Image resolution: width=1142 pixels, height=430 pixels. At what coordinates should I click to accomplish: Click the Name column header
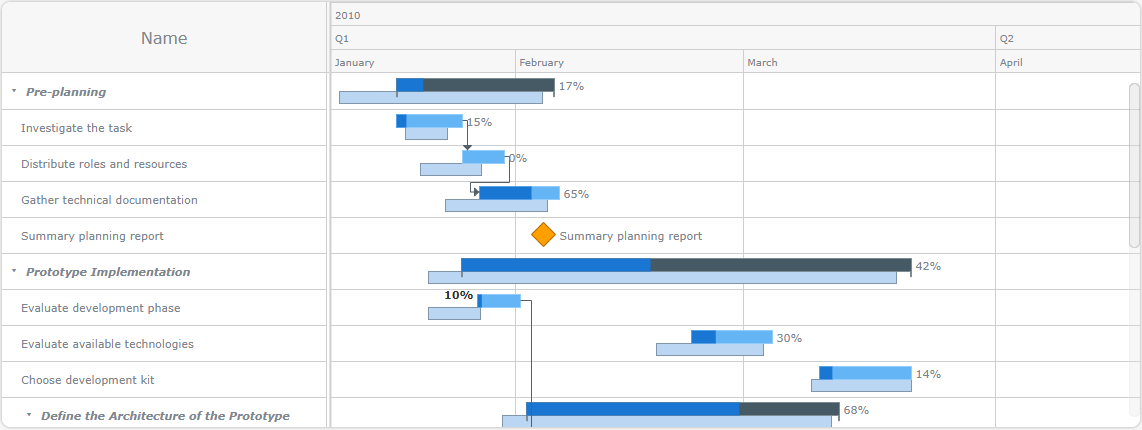click(164, 38)
